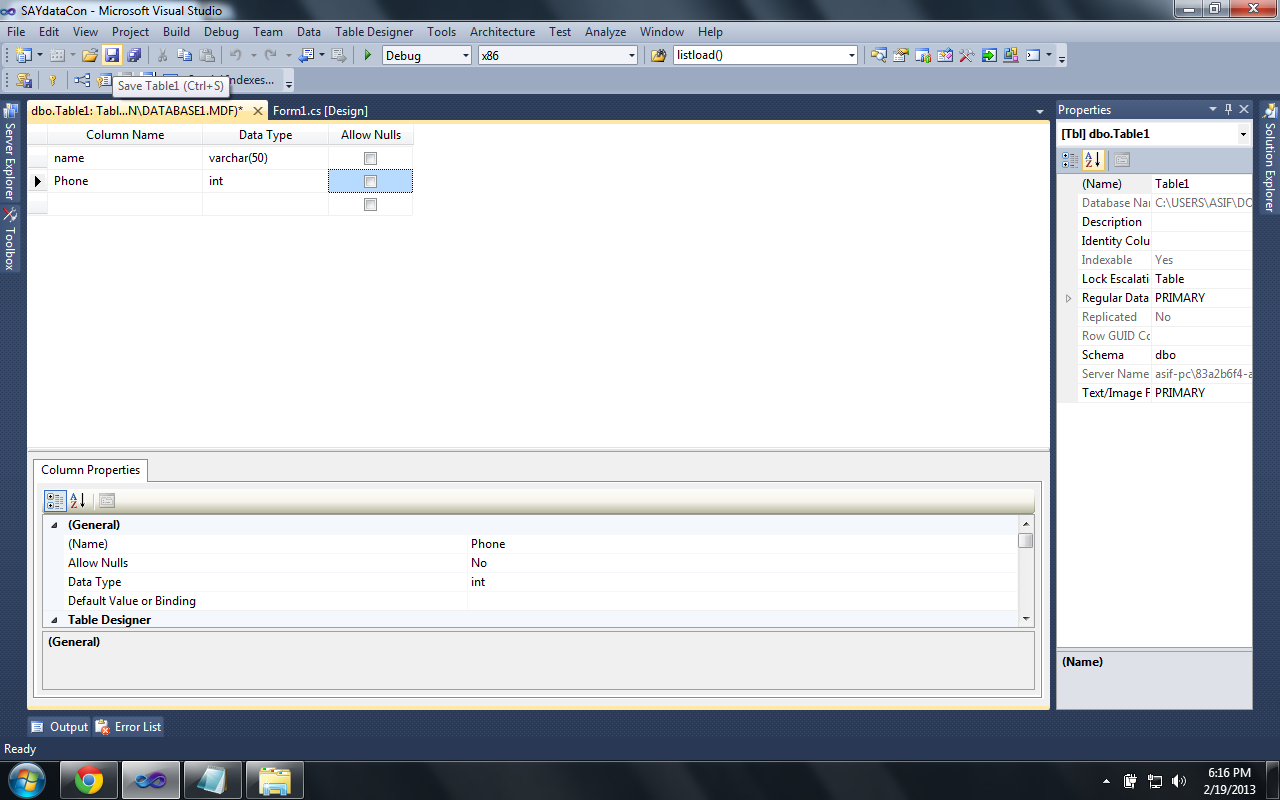Expand the Solution Explorer side tab

1270,157
